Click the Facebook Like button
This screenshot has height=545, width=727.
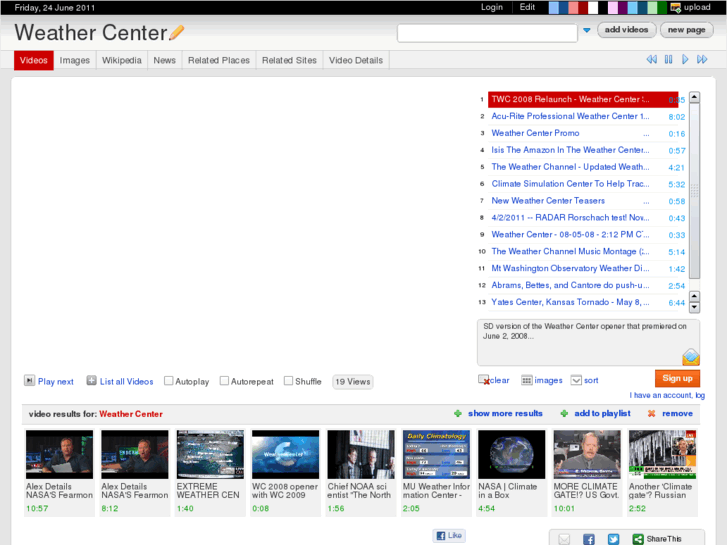click(449, 535)
